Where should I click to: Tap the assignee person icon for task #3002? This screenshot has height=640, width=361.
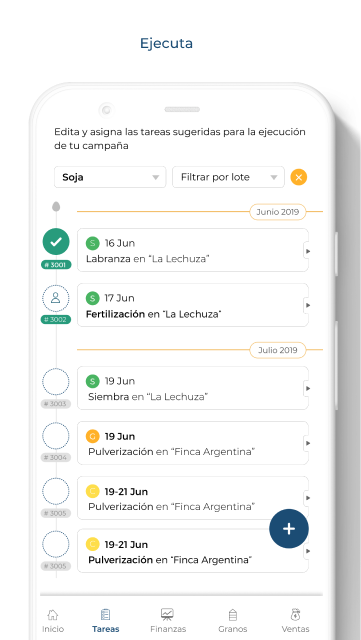56,298
